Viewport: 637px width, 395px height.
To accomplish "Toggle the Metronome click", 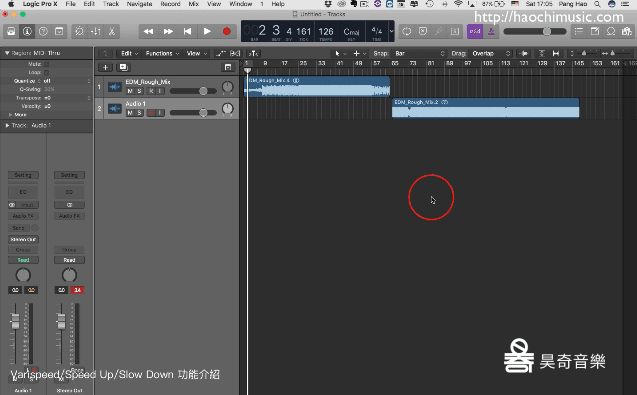I will click(491, 31).
